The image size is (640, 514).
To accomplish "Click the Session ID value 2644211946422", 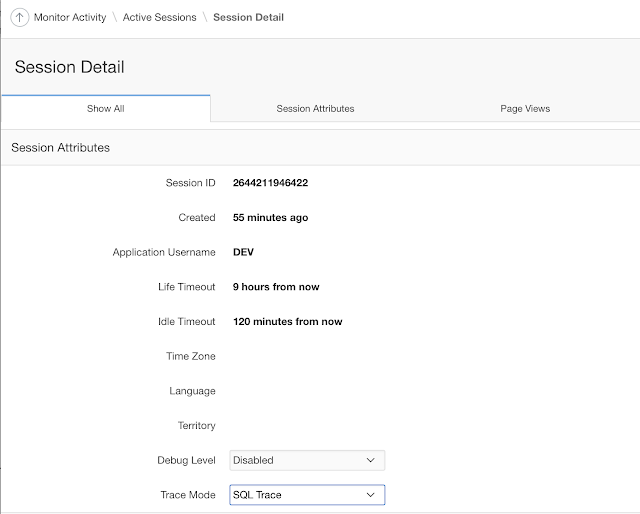I will coord(270,183).
